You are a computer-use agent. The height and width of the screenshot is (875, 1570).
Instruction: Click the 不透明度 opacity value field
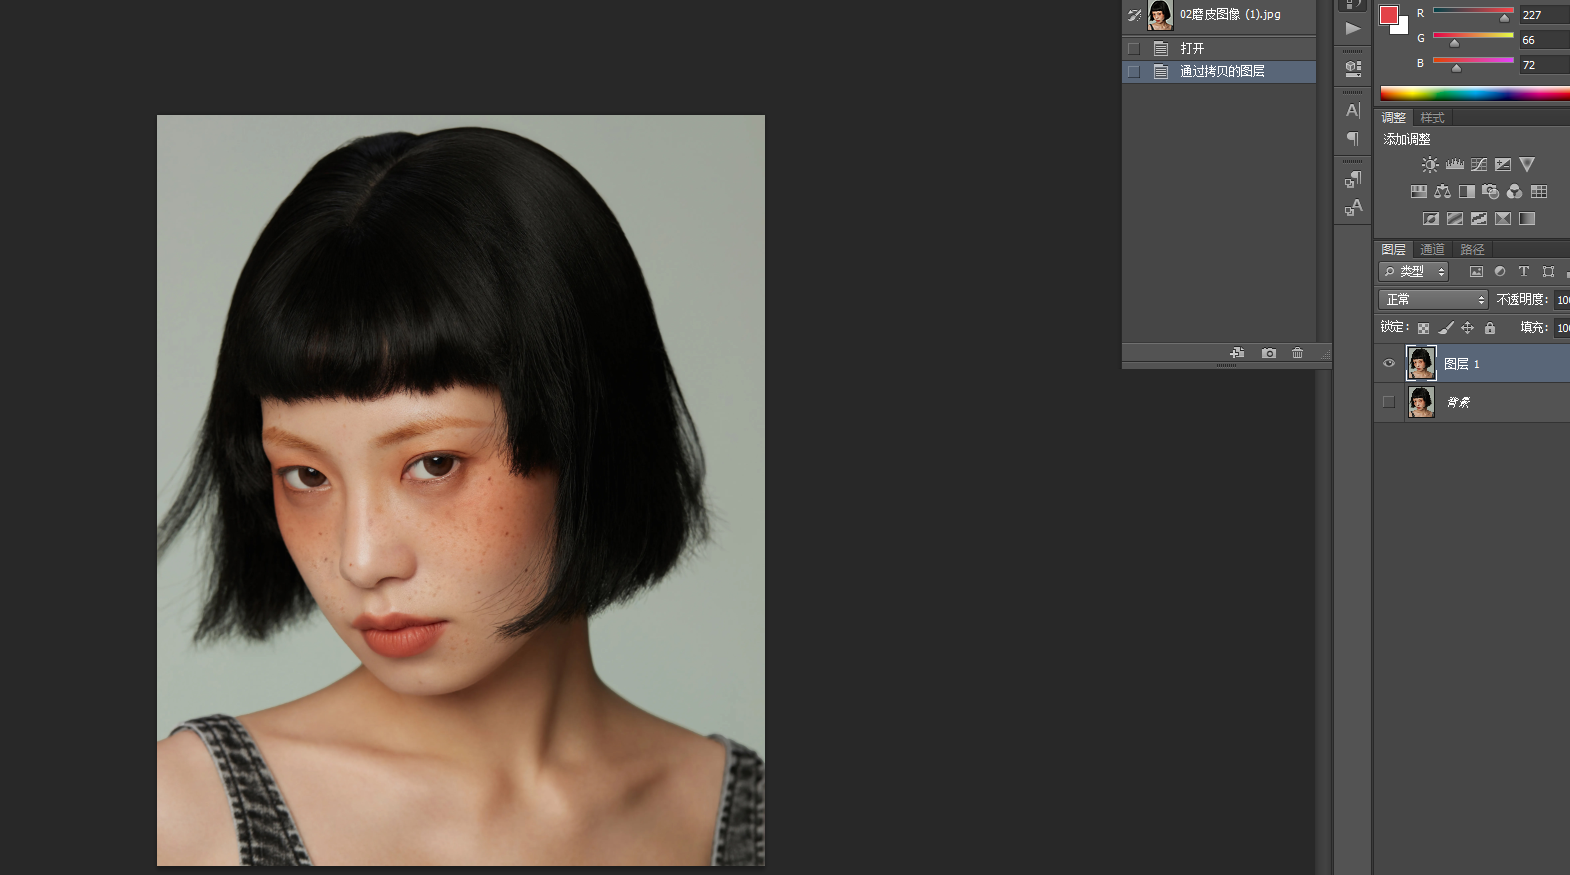1562,300
